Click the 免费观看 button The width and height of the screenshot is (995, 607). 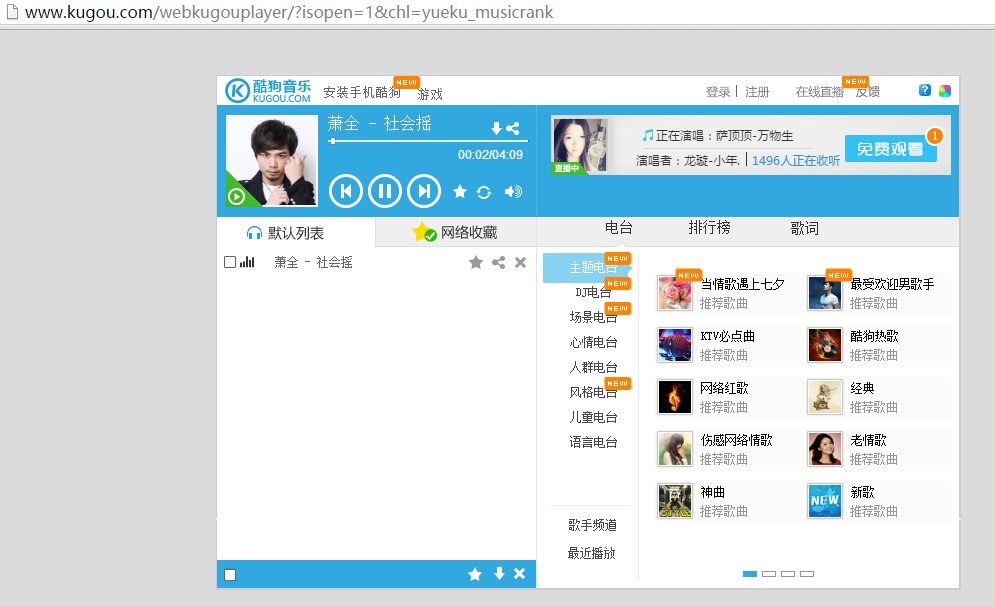tap(890, 149)
